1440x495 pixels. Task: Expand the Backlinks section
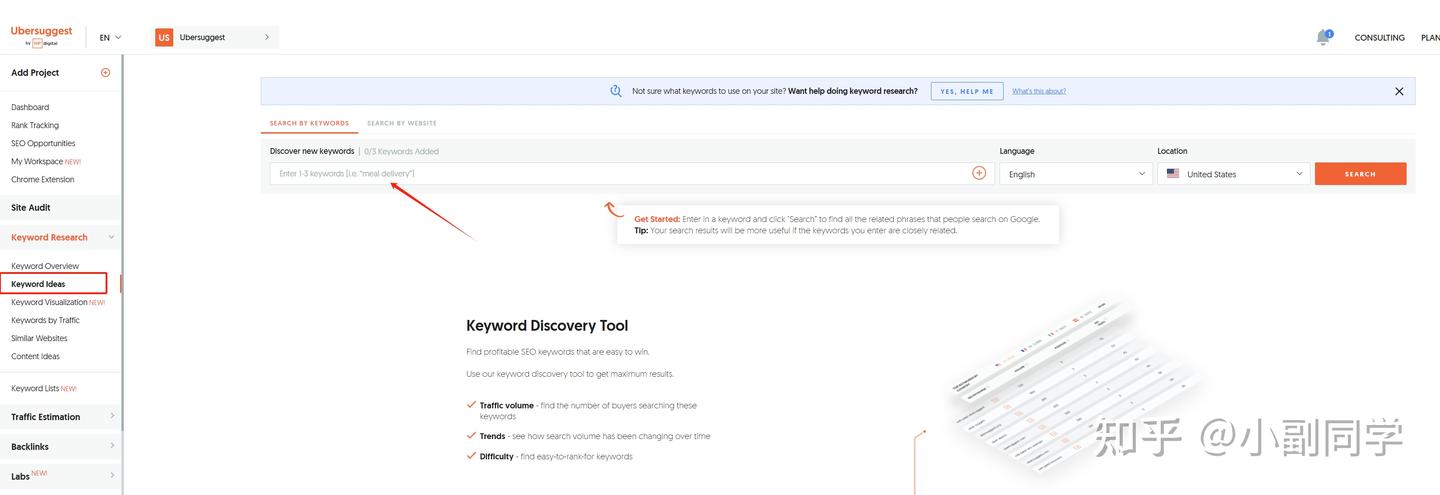point(112,446)
